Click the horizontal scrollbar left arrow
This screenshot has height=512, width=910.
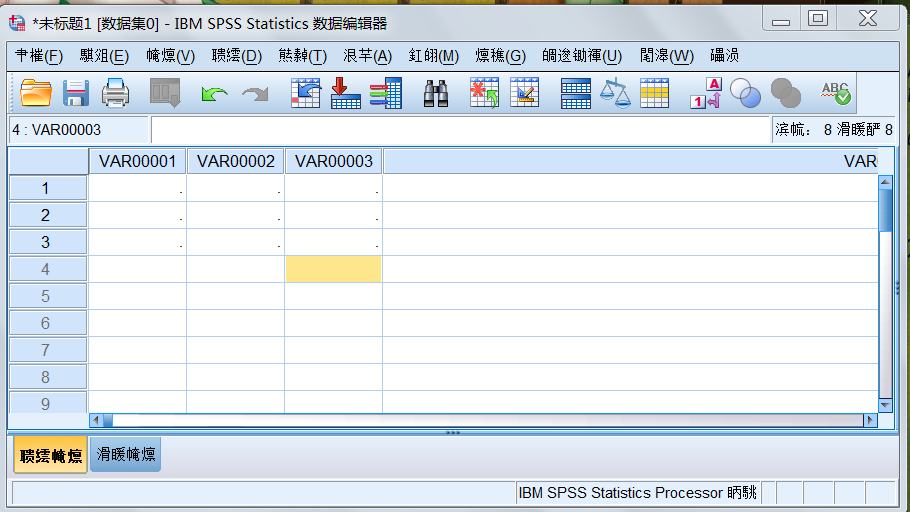(x=96, y=420)
